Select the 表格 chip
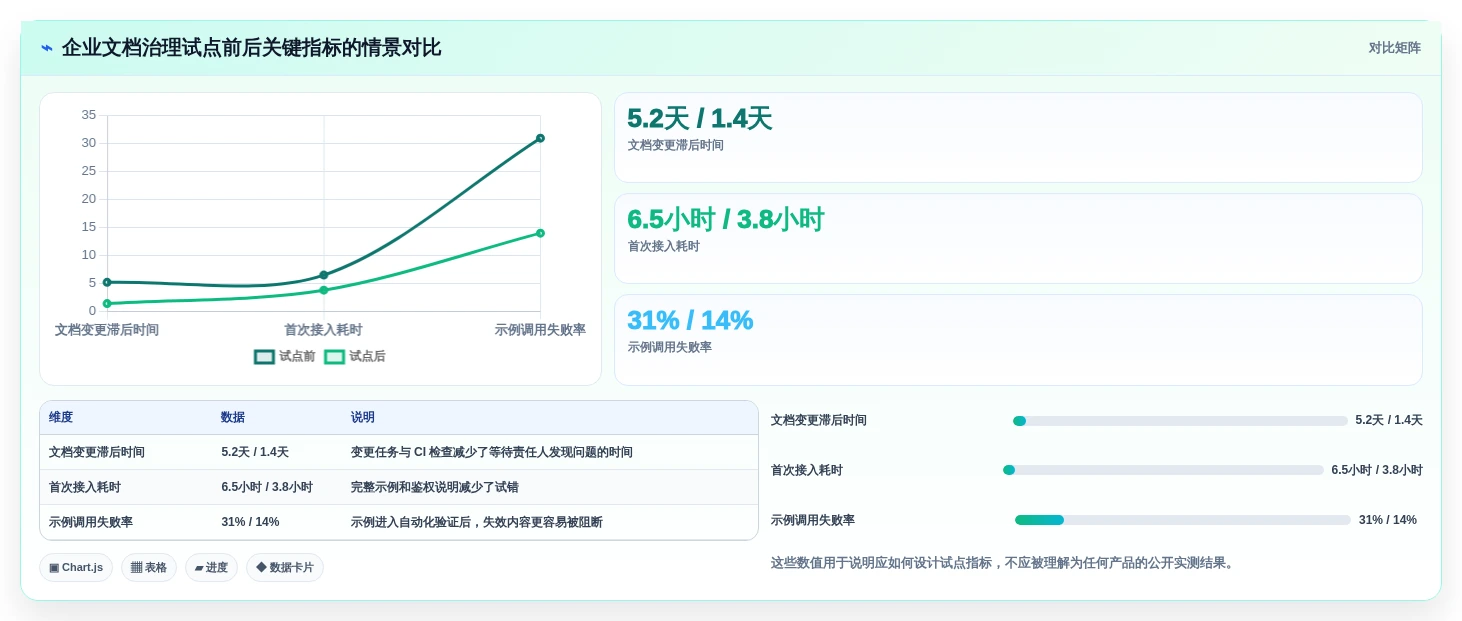1462x621 pixels. pyautogui.click(x=149, y=568)
